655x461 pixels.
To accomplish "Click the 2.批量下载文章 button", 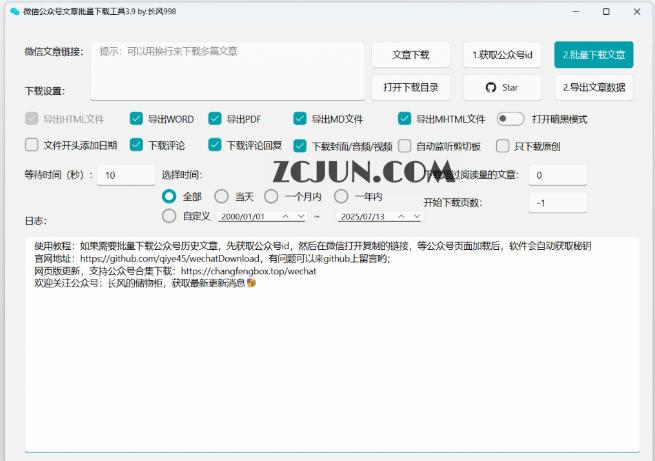I will (594, 55).
